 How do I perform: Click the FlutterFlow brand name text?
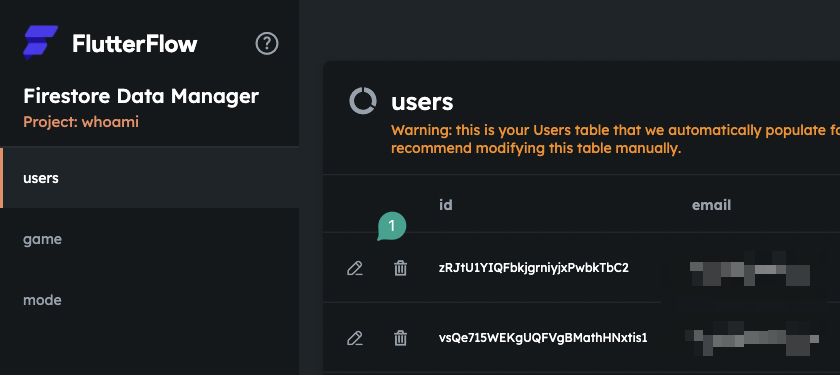click(134, 43)
